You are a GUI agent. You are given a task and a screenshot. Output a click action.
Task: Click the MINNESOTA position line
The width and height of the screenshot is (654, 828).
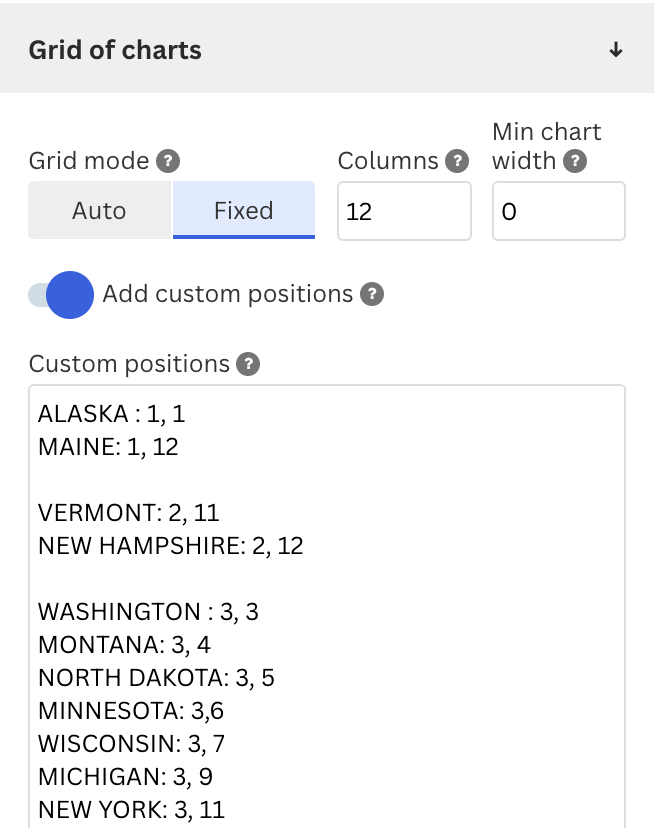tap(130, 711)
